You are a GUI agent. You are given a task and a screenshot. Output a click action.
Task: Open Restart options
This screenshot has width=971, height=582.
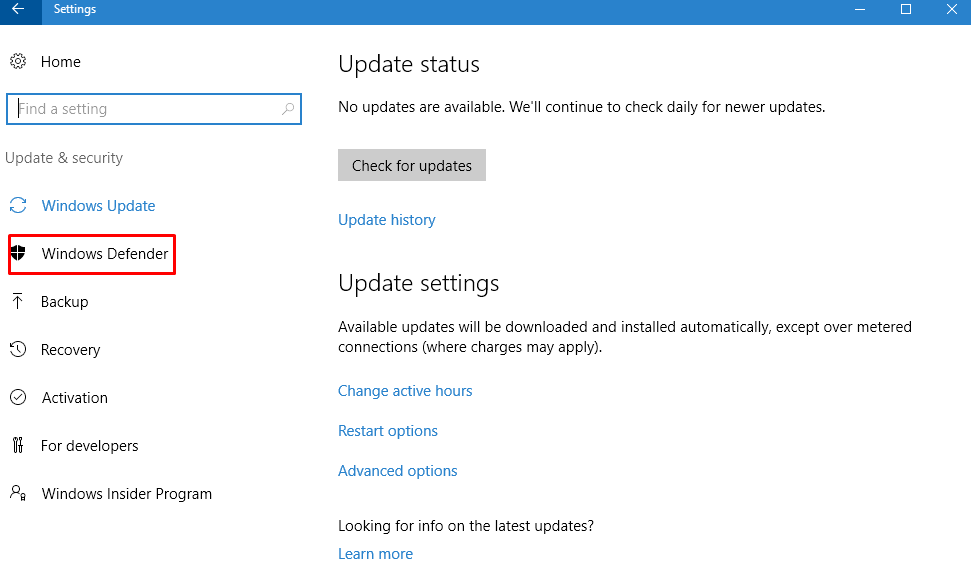(x=388, y=431)
